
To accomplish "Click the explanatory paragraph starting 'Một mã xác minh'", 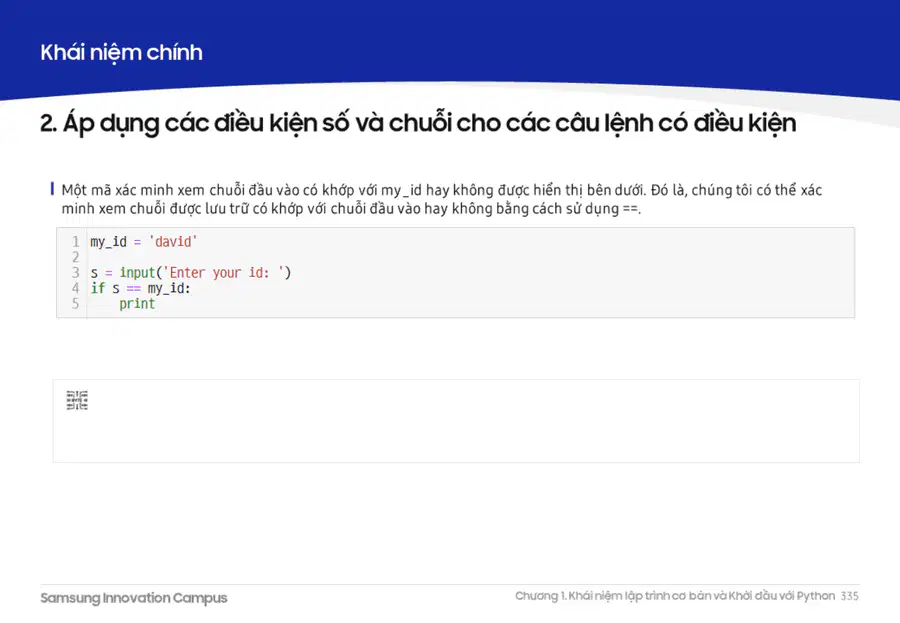I will pos(441,199).
